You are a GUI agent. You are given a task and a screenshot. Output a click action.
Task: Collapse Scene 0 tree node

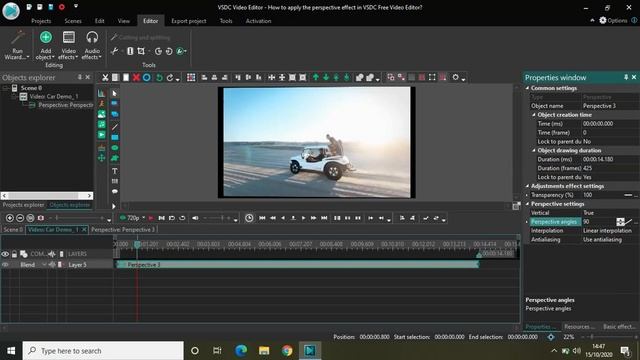pos(6,88)
